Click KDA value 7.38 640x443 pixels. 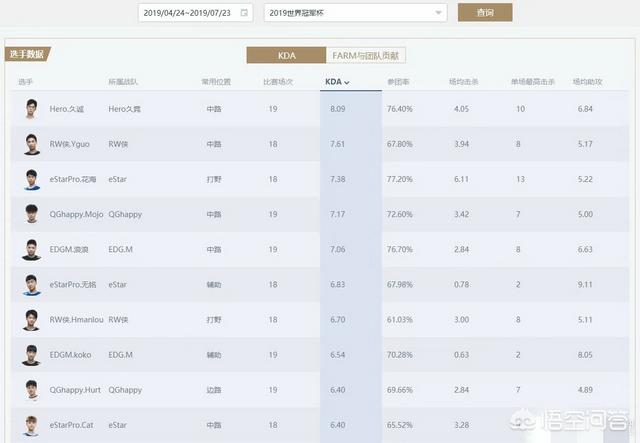pos(338,179)
